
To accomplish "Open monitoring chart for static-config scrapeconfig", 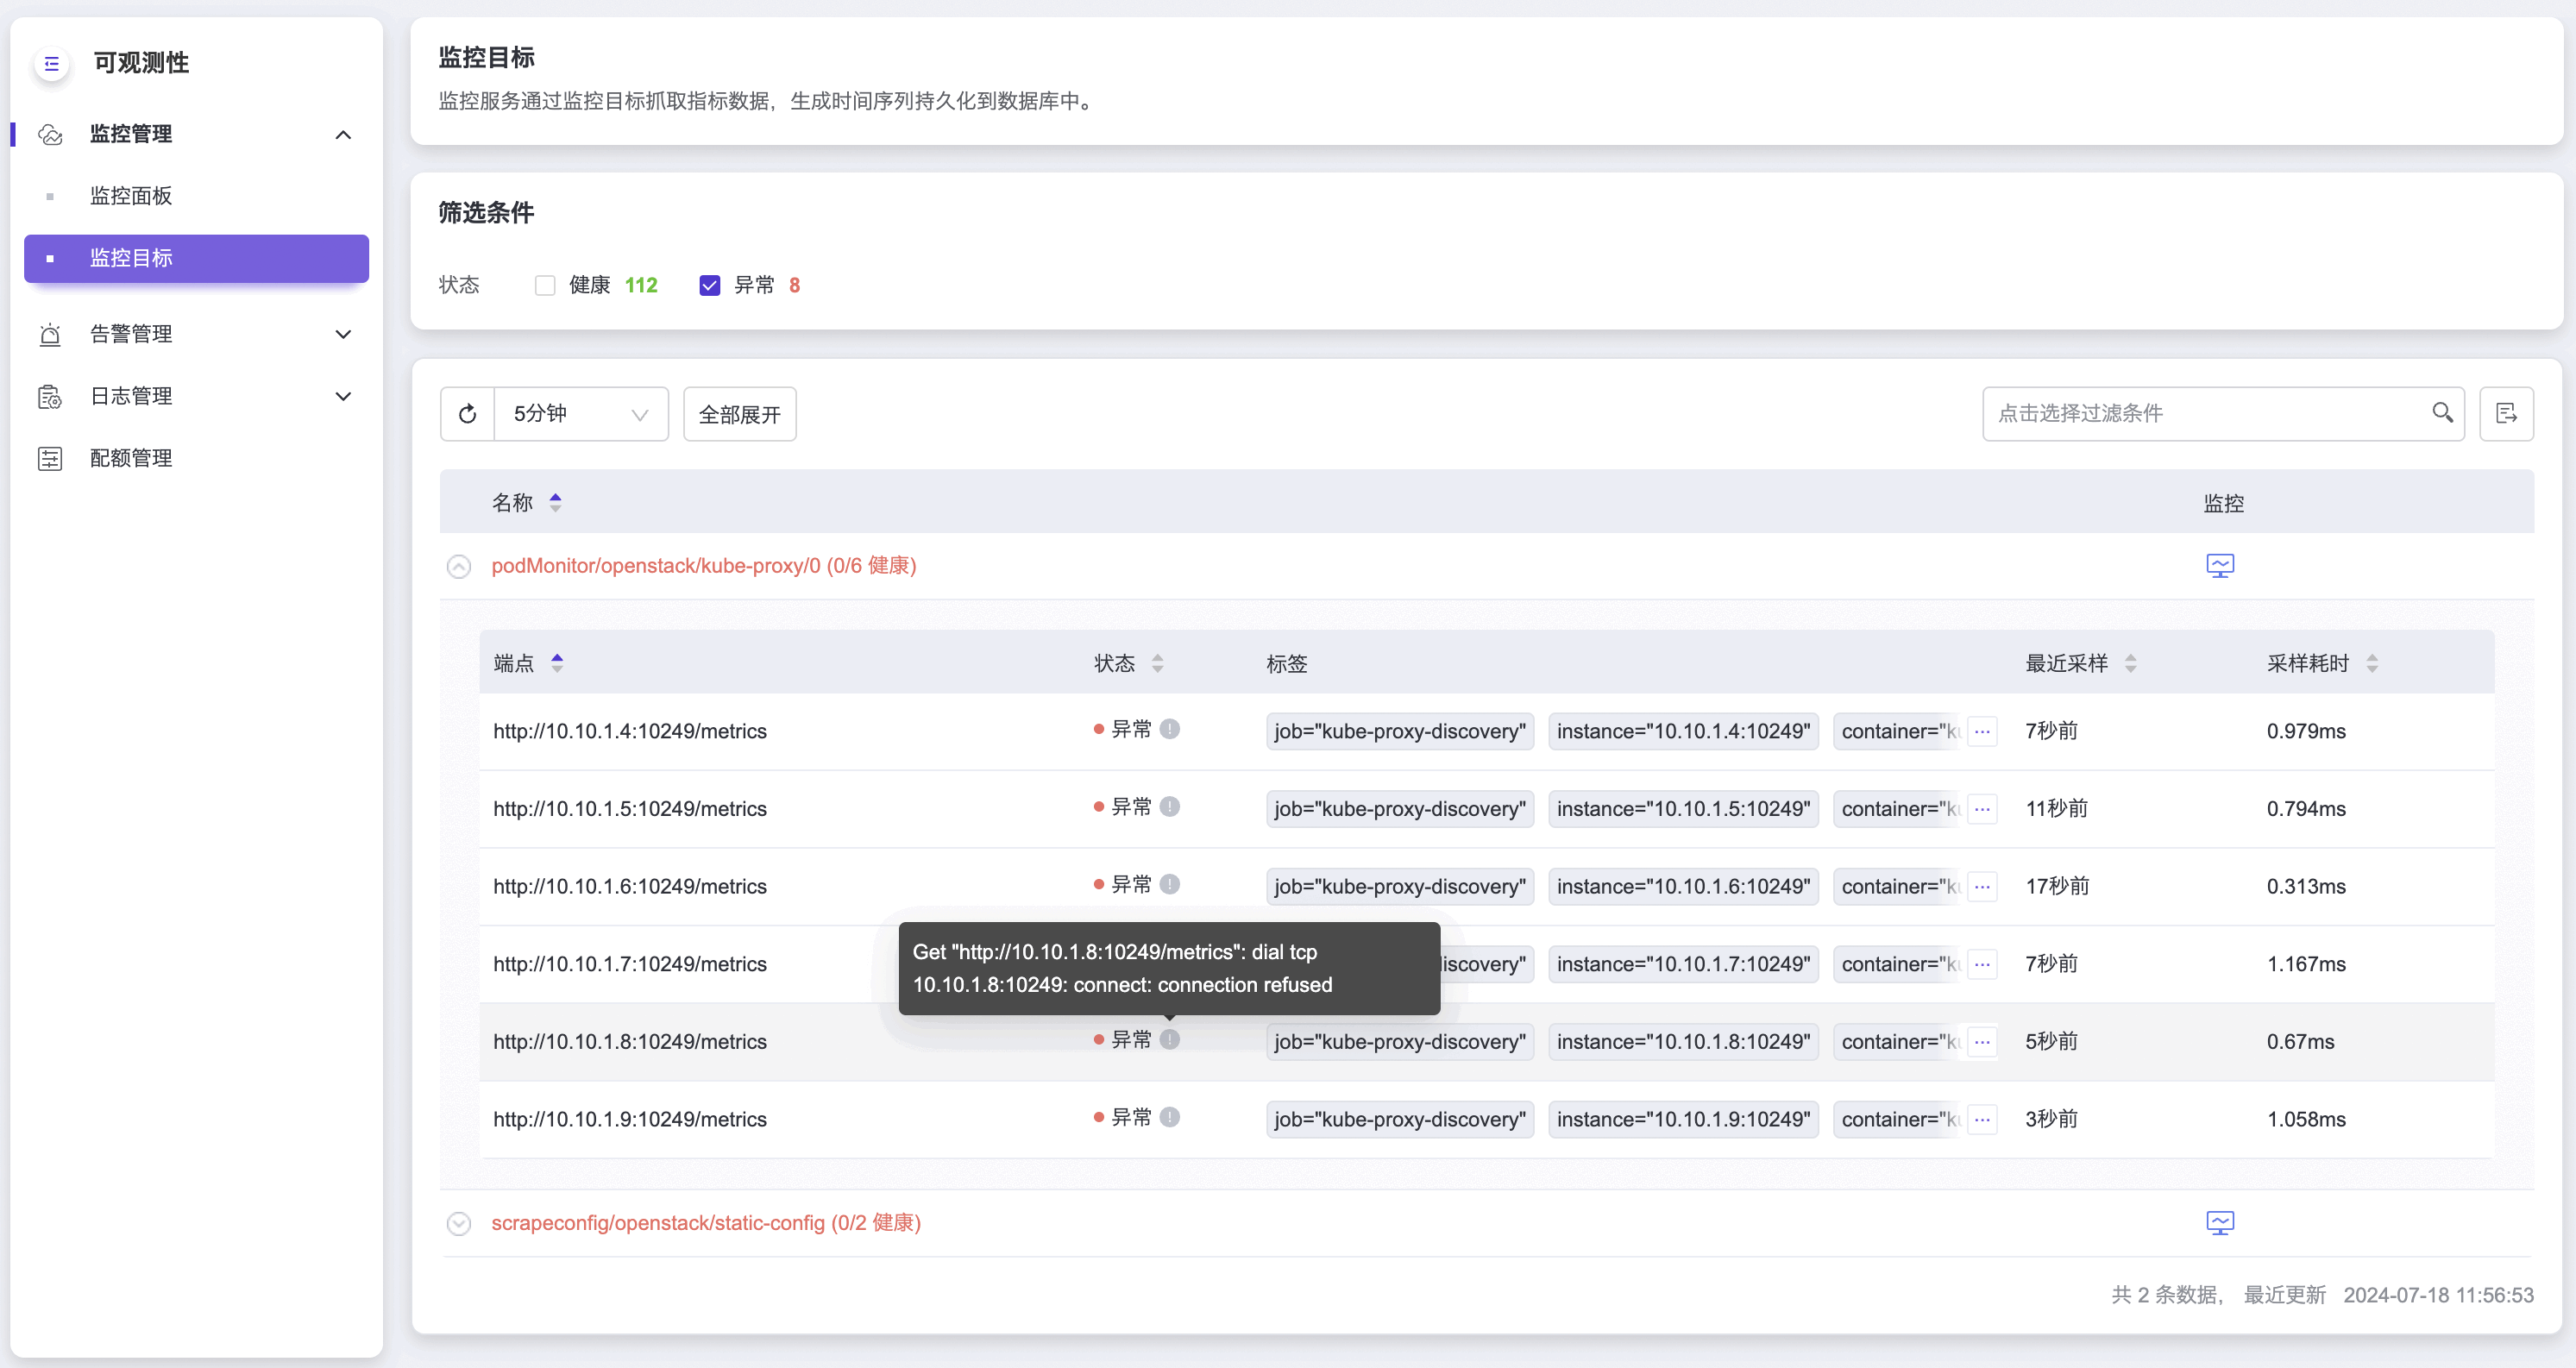I will [x=2219, y=1223].
